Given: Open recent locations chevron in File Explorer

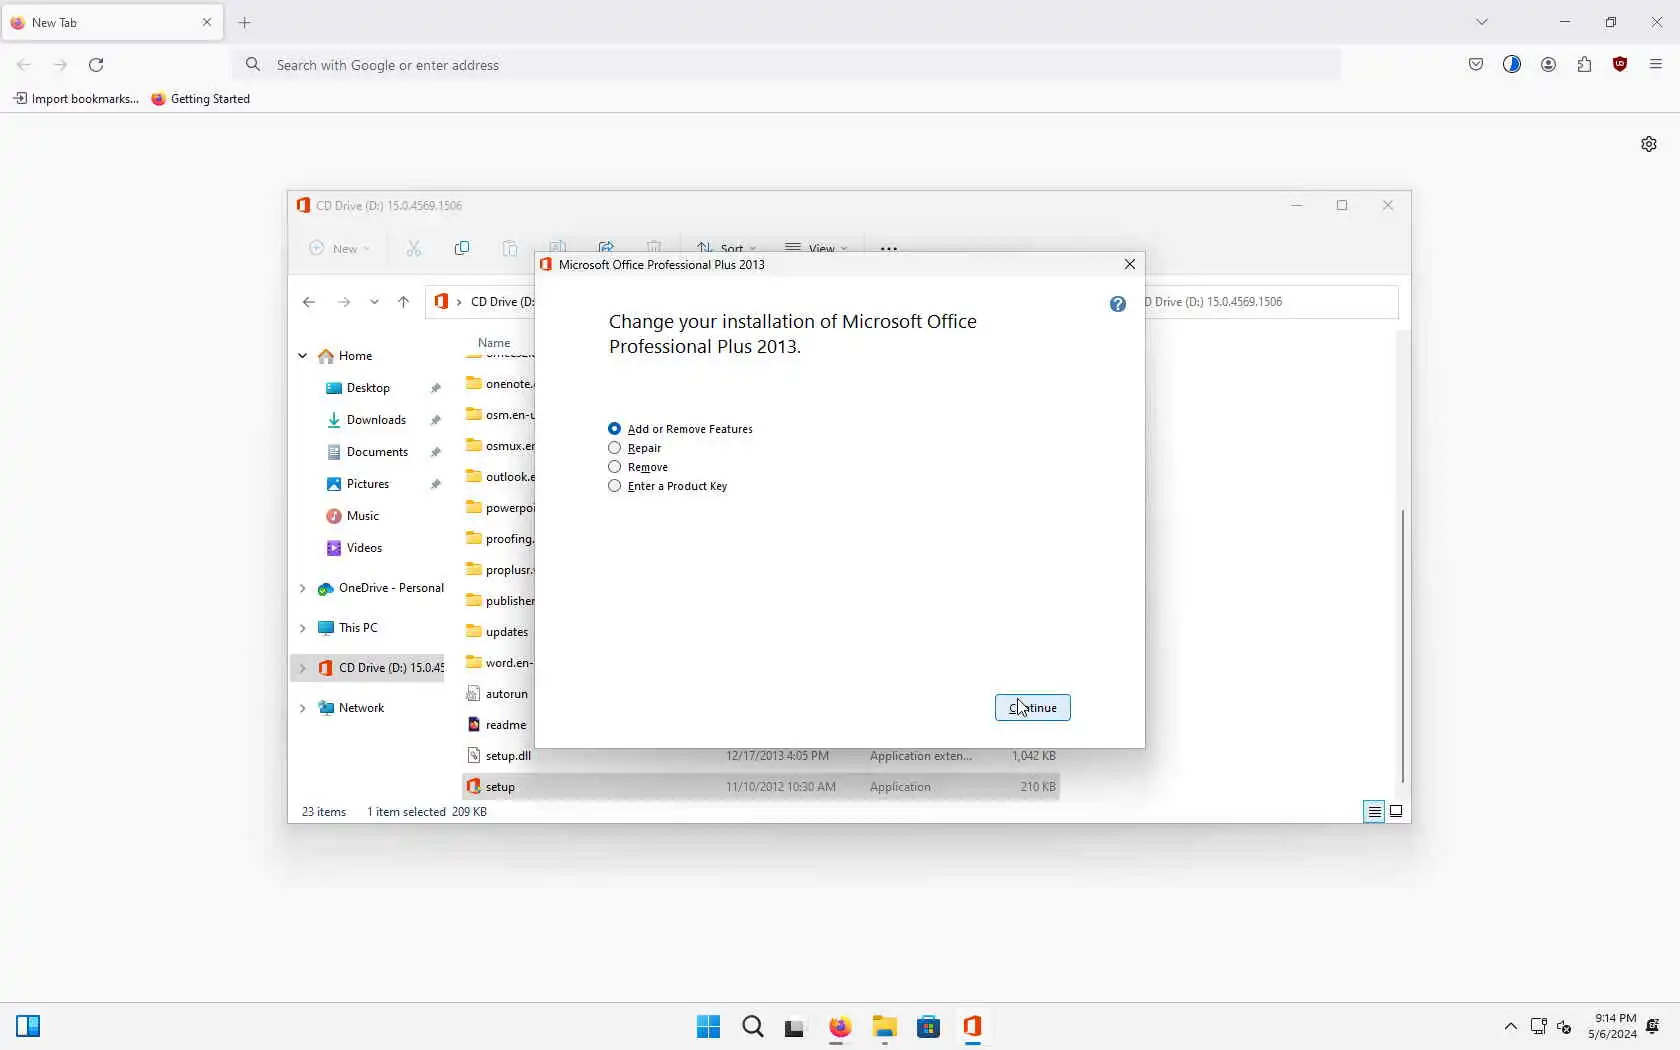Looking at the screenshot, I should pyautogui.click(x=374, y=302).
